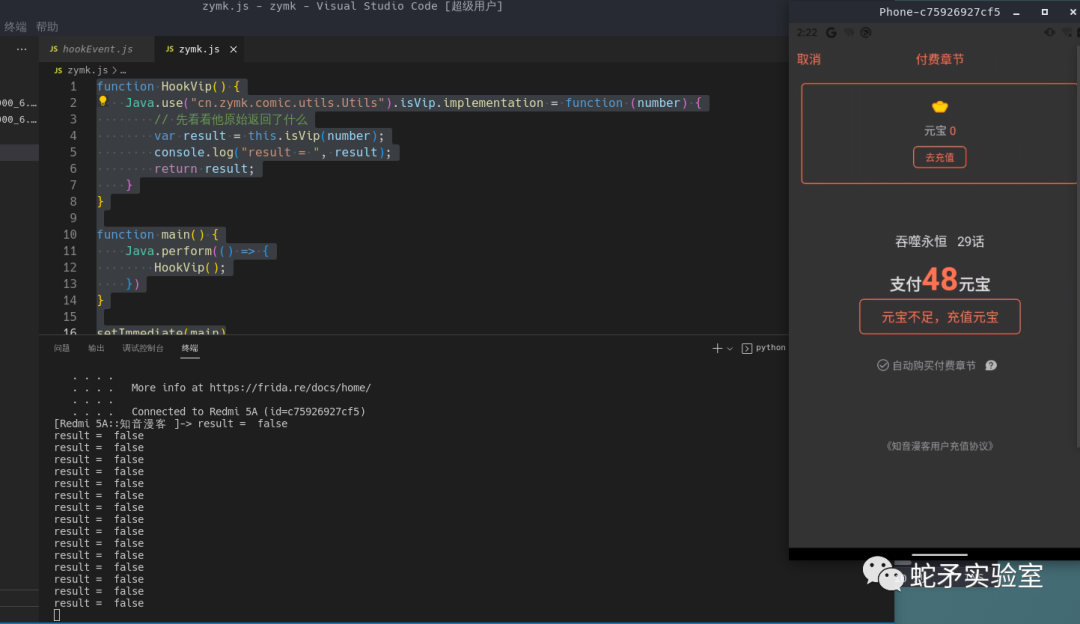Tap the 元宝不足，充值元宝 button

pos(939,317)
